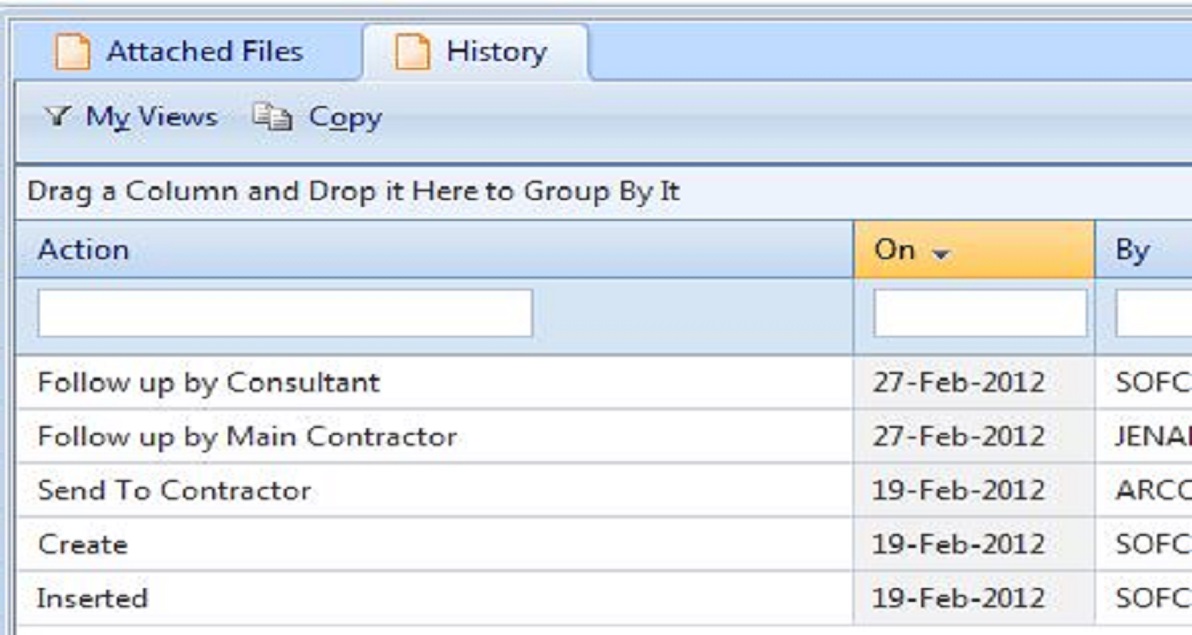Click the group-by drop area bar
The width and height of the screenshot is (1192, 635).
(600, 190)
